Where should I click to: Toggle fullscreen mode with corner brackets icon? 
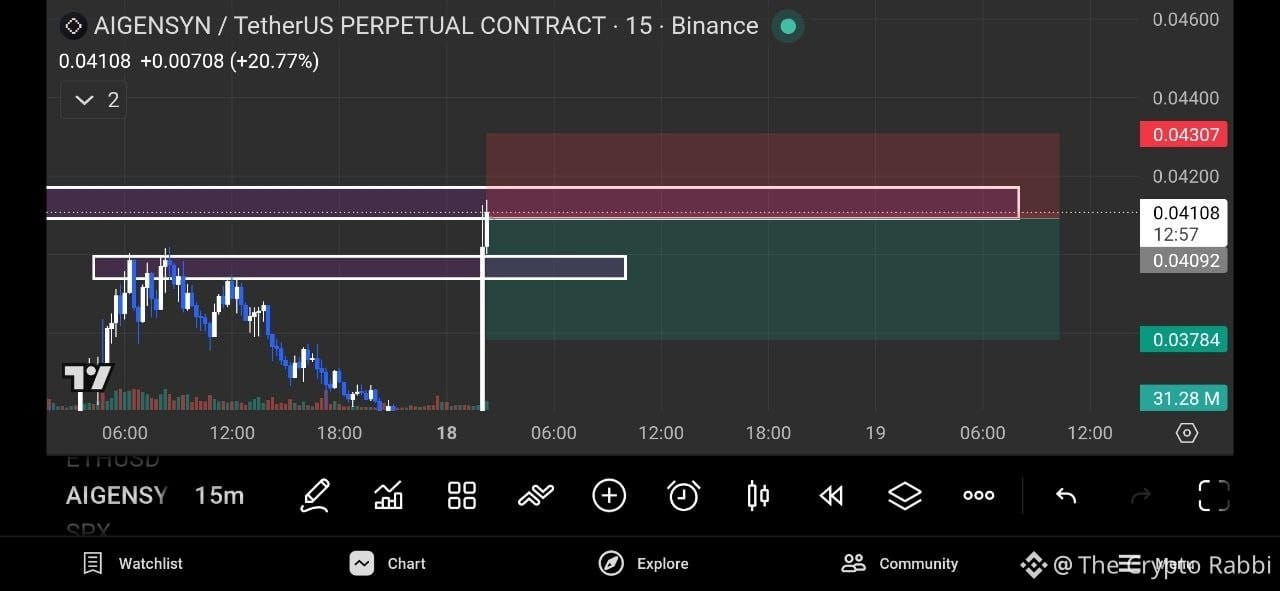[x=1213, y=495]
